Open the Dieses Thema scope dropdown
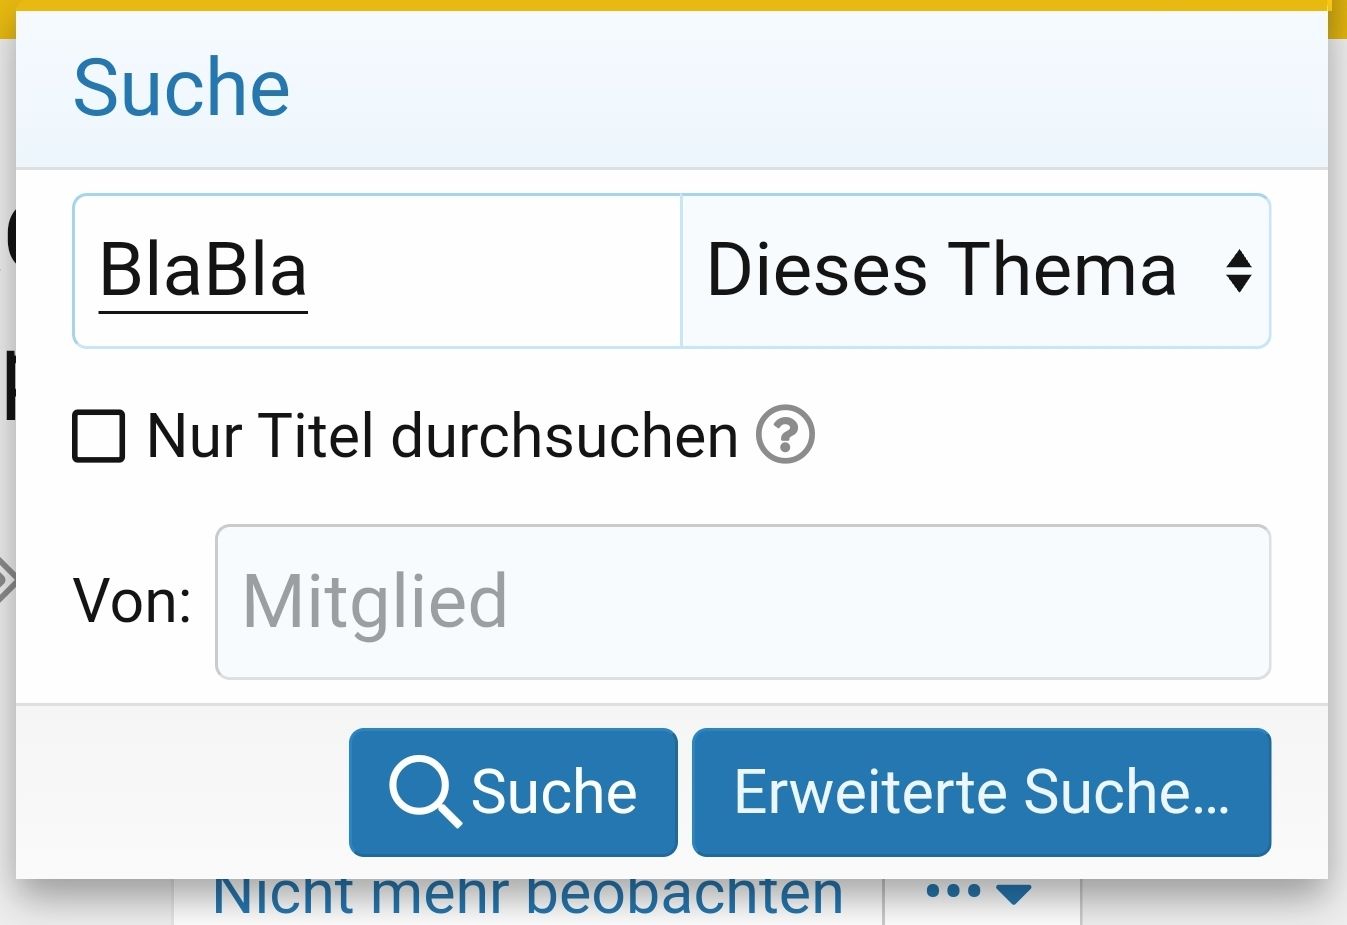Viewport: 1347px width, 925px height. [975, 271]
